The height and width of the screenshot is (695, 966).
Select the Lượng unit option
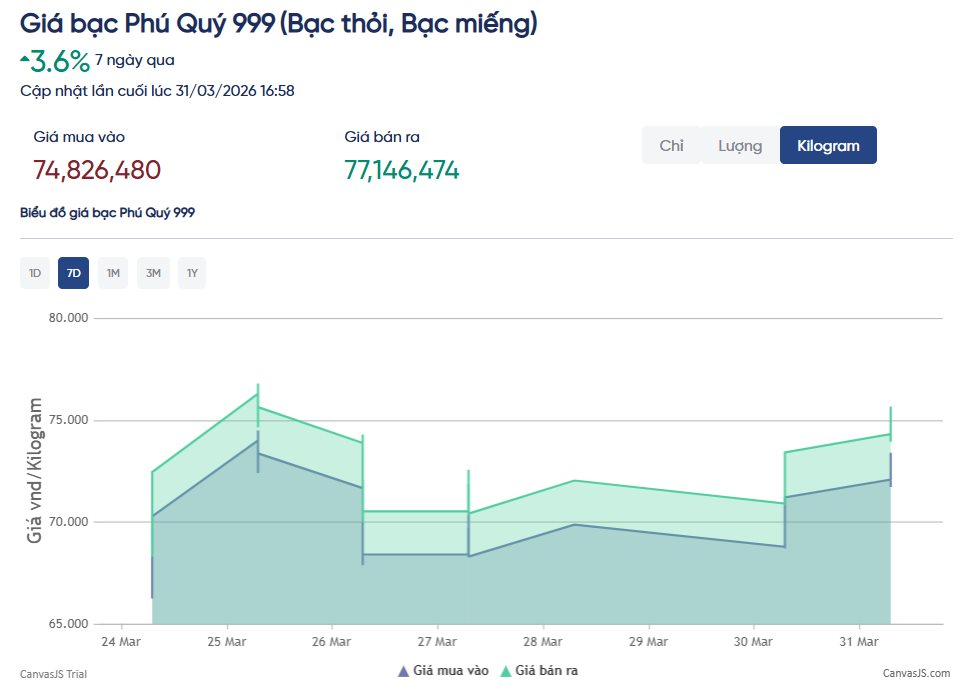click(x=739, y=146)
